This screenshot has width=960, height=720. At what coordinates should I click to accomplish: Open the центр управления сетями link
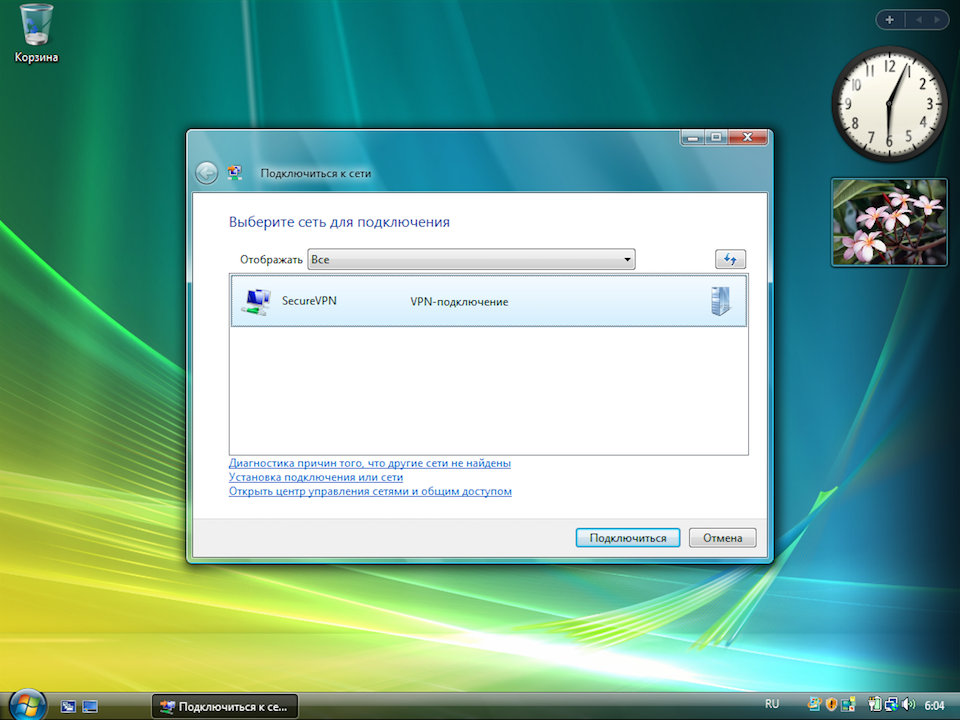click(370, 492)
